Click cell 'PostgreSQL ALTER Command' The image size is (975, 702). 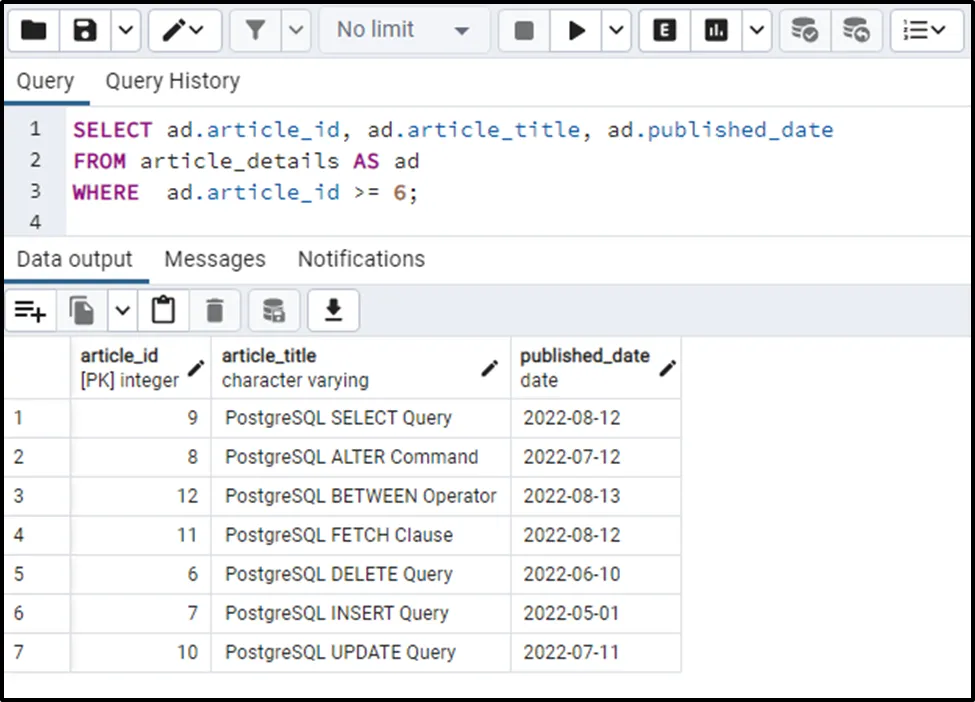click(x=361, y=457)
